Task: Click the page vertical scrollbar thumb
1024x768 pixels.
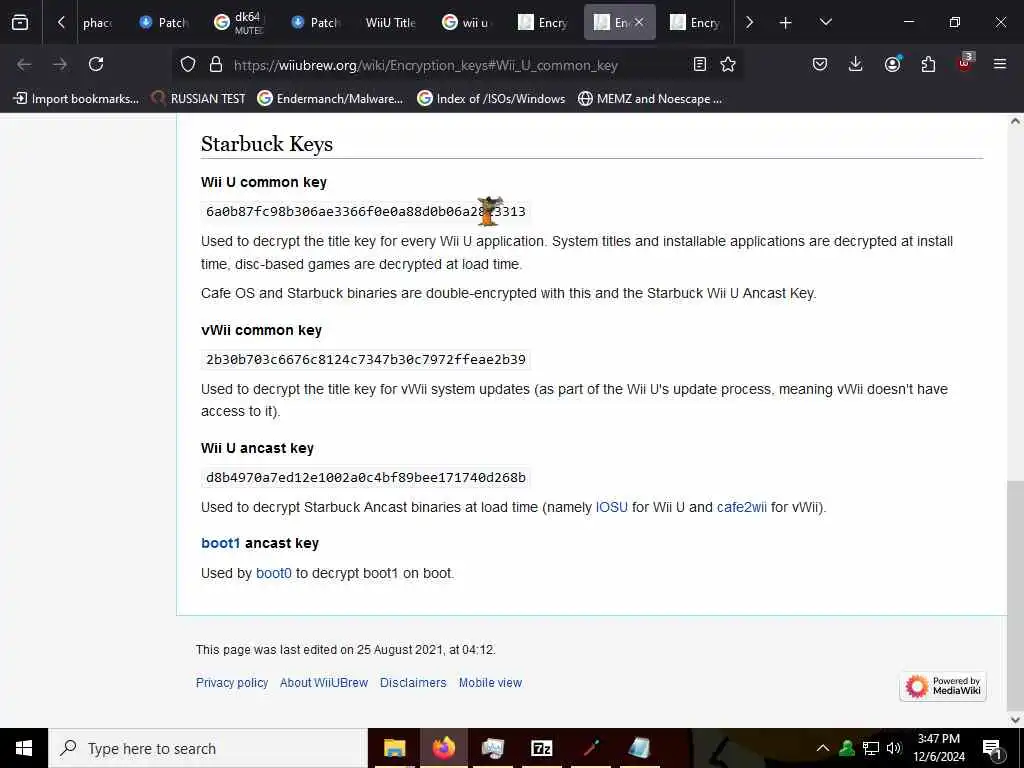Action: pyautogui.click(x=1015, y=594)
